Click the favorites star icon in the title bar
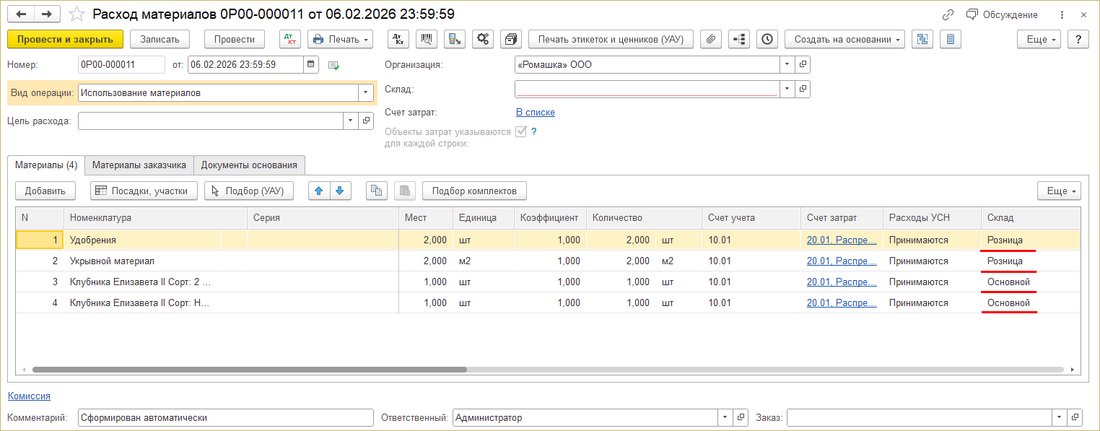The width and height of the screenshot is (1100, 431). tap(76, 14)
